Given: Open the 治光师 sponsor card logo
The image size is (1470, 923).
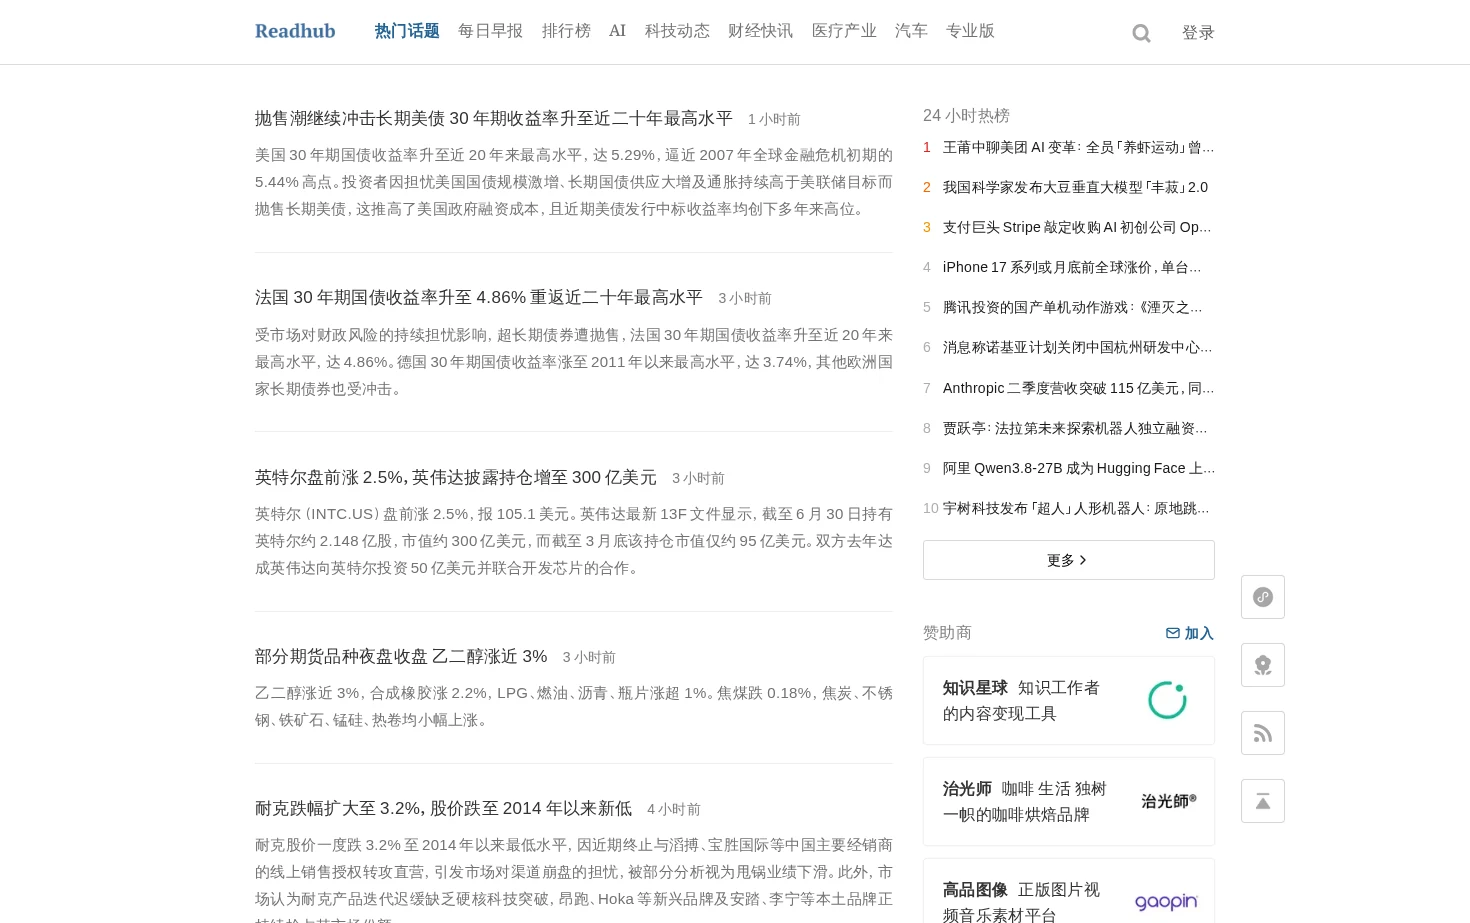Looking at the screenshot, I should coord(1169,801).
